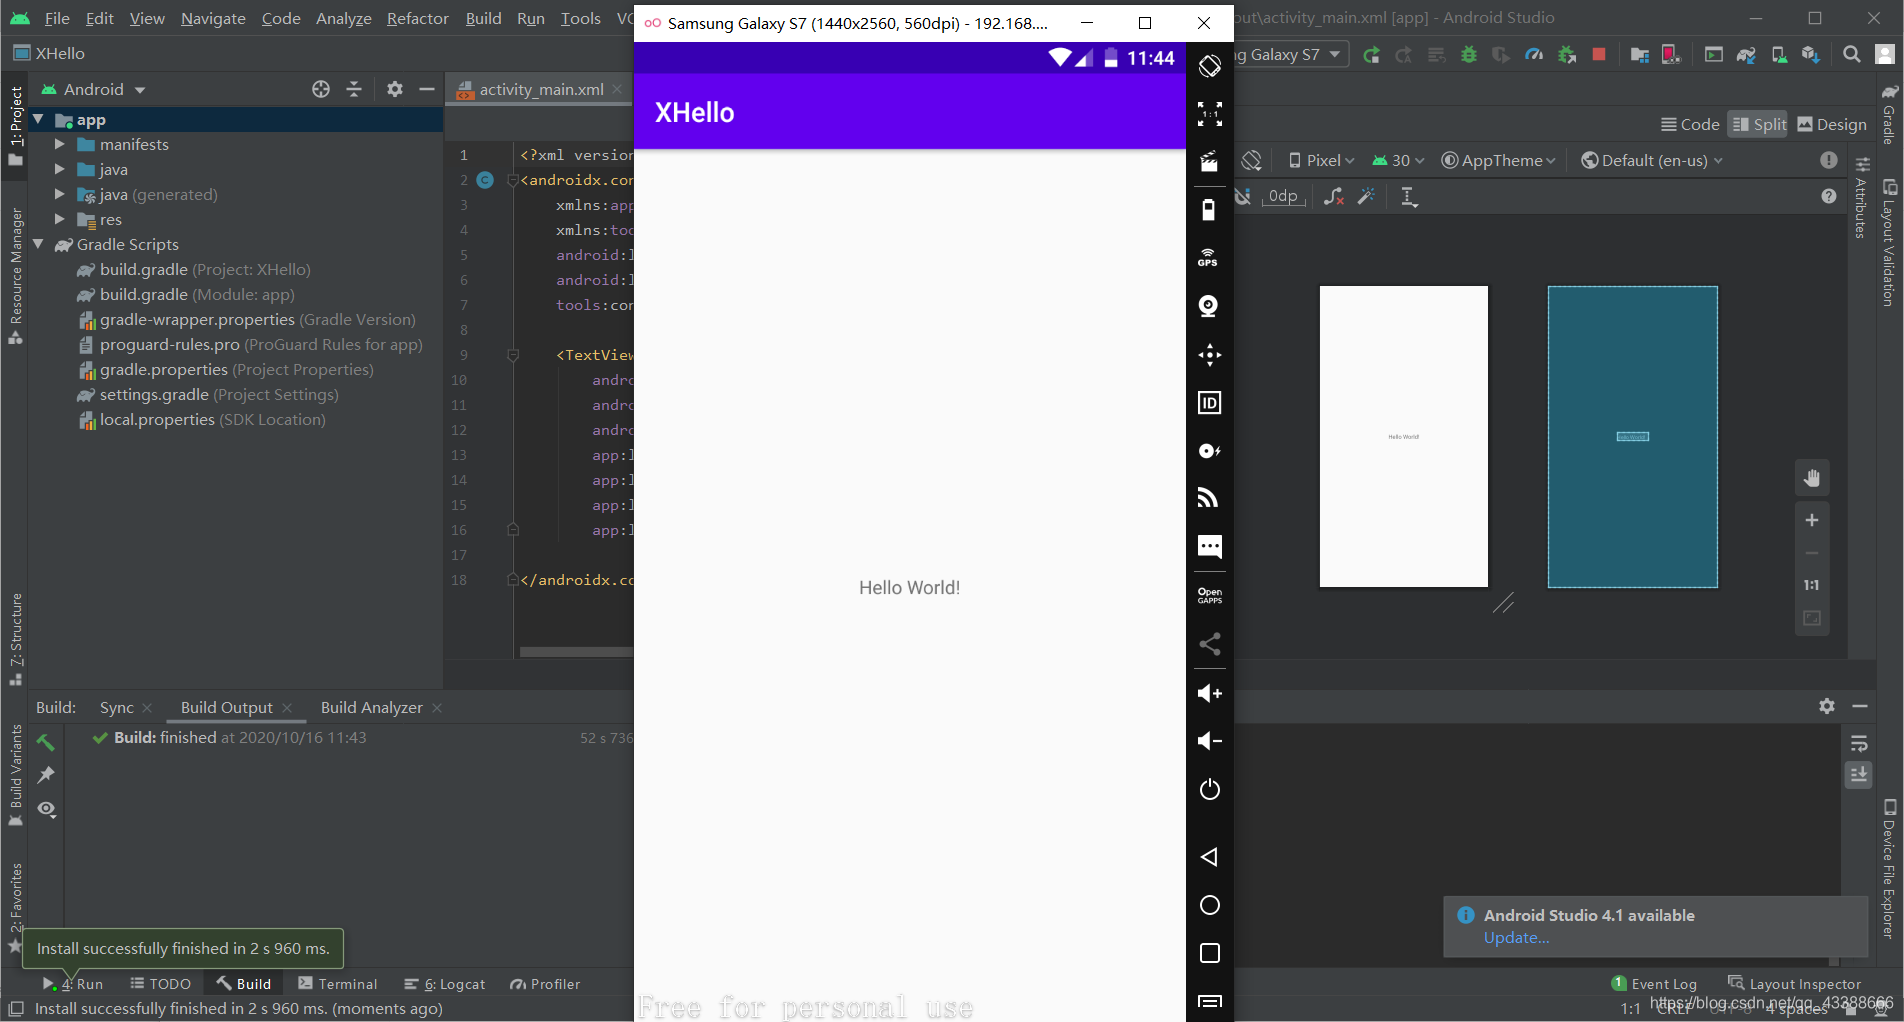Open the Android project view dropdown
Screen dimensions: 1904x1022
click(94, 89)
